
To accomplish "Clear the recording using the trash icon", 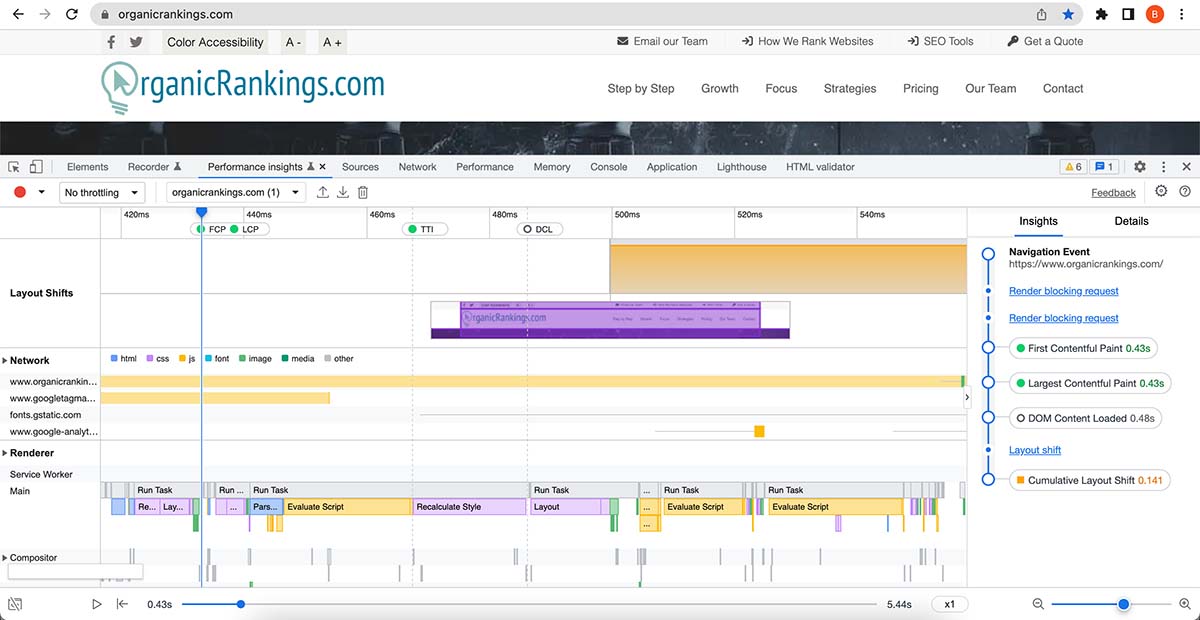I will click(x=362, y=192).
